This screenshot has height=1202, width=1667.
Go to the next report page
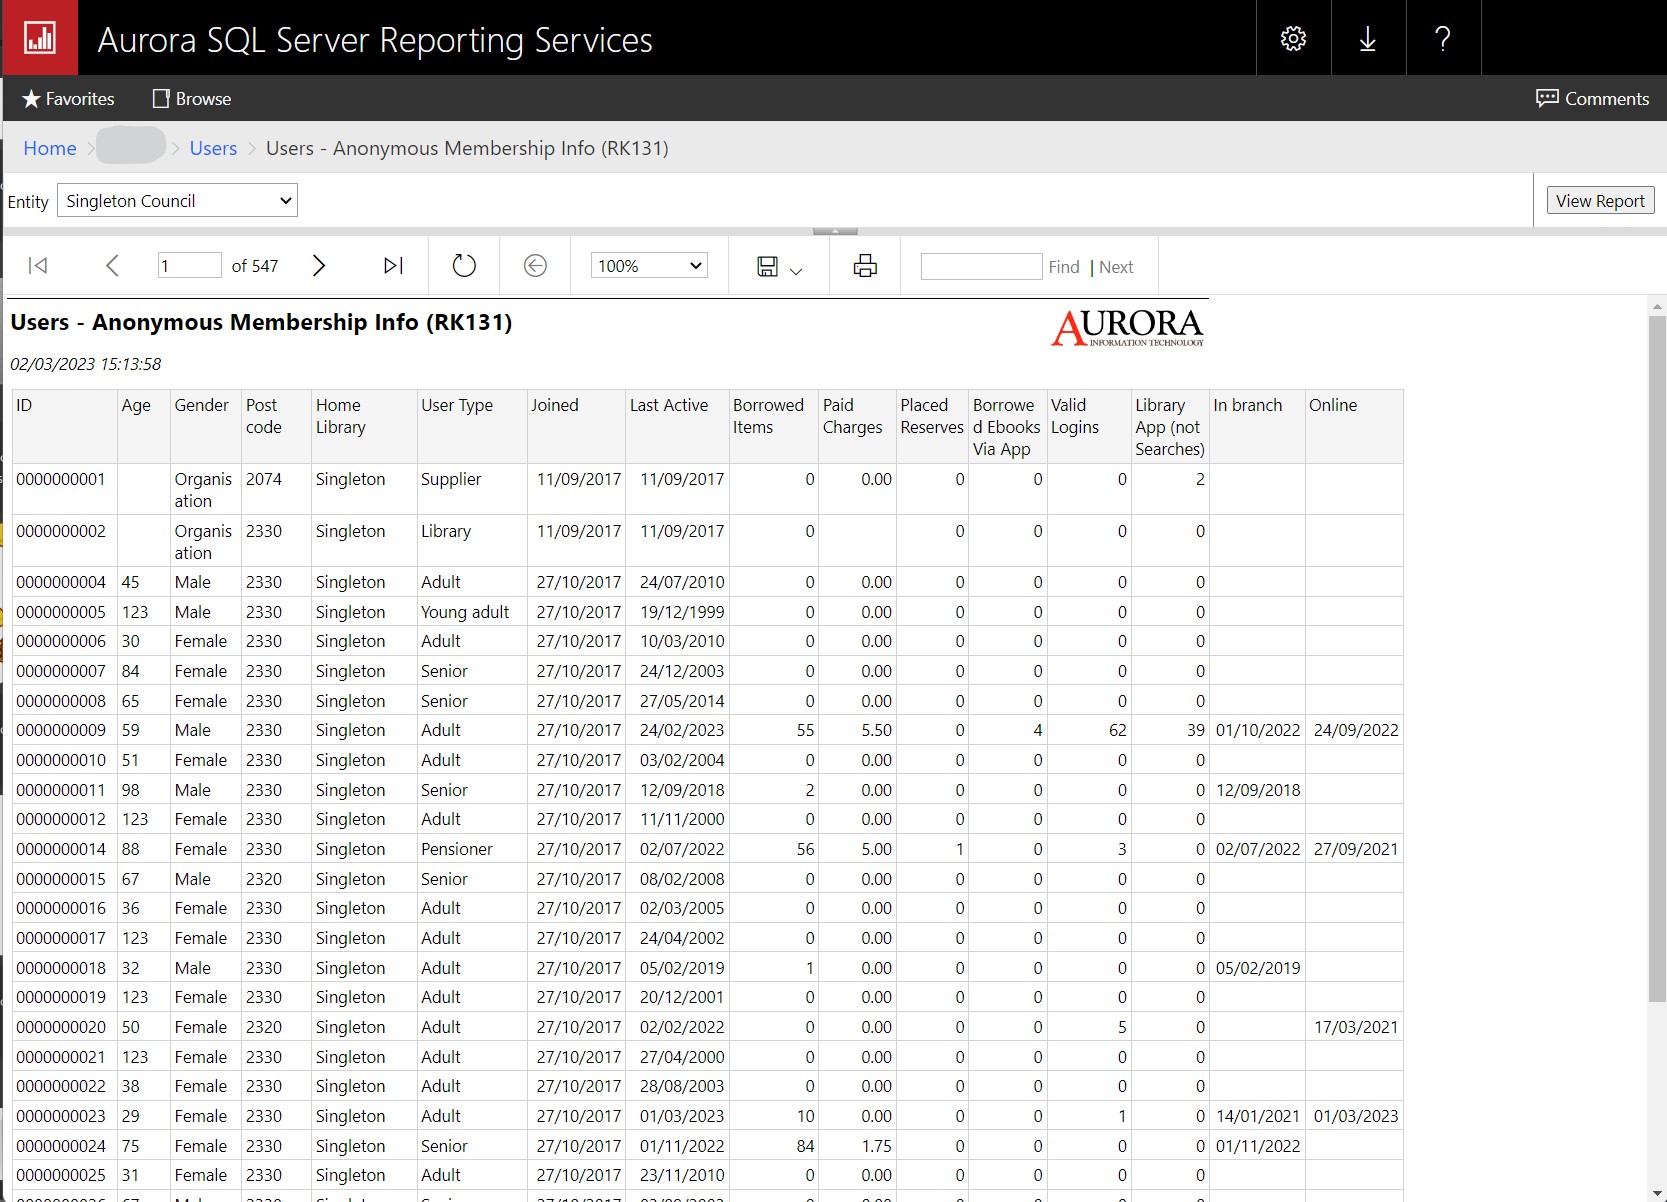319,265
